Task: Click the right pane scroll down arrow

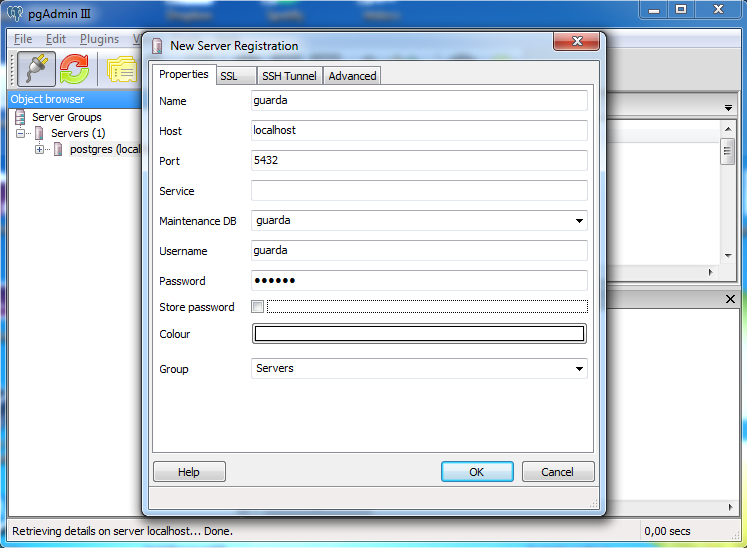Action: (x=727, y=256)
